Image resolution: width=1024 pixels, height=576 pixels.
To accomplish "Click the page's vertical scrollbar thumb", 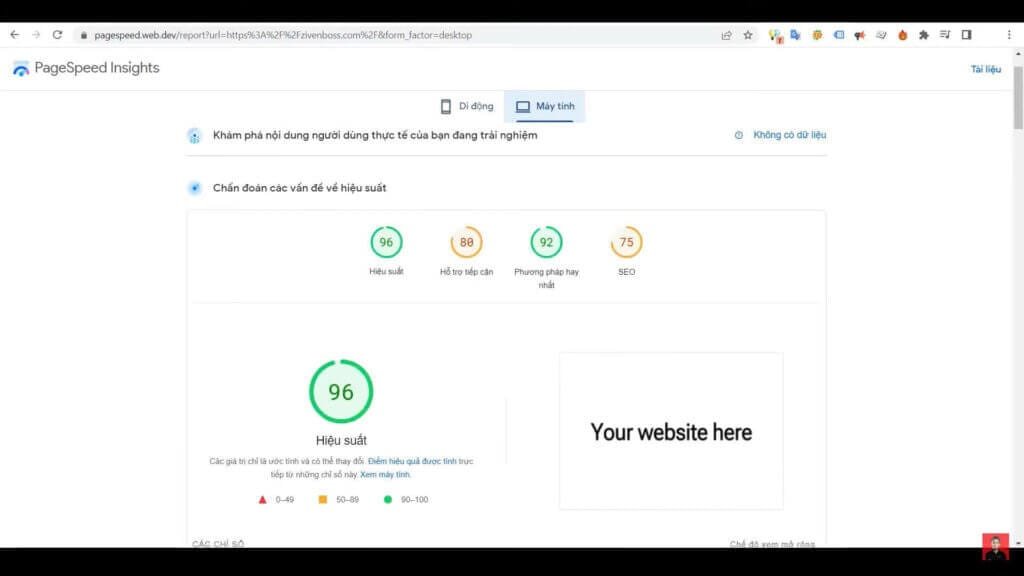I will coord(1018,97).
